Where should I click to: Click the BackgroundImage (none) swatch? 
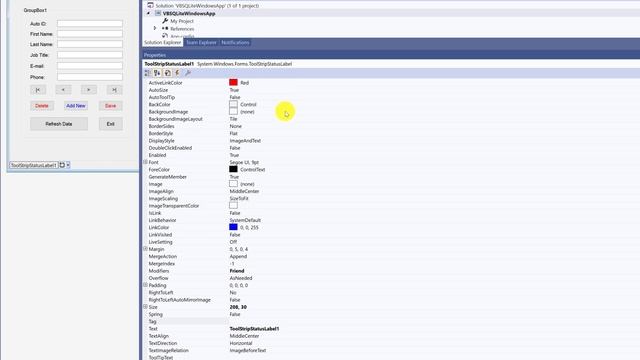click(233, 111)
